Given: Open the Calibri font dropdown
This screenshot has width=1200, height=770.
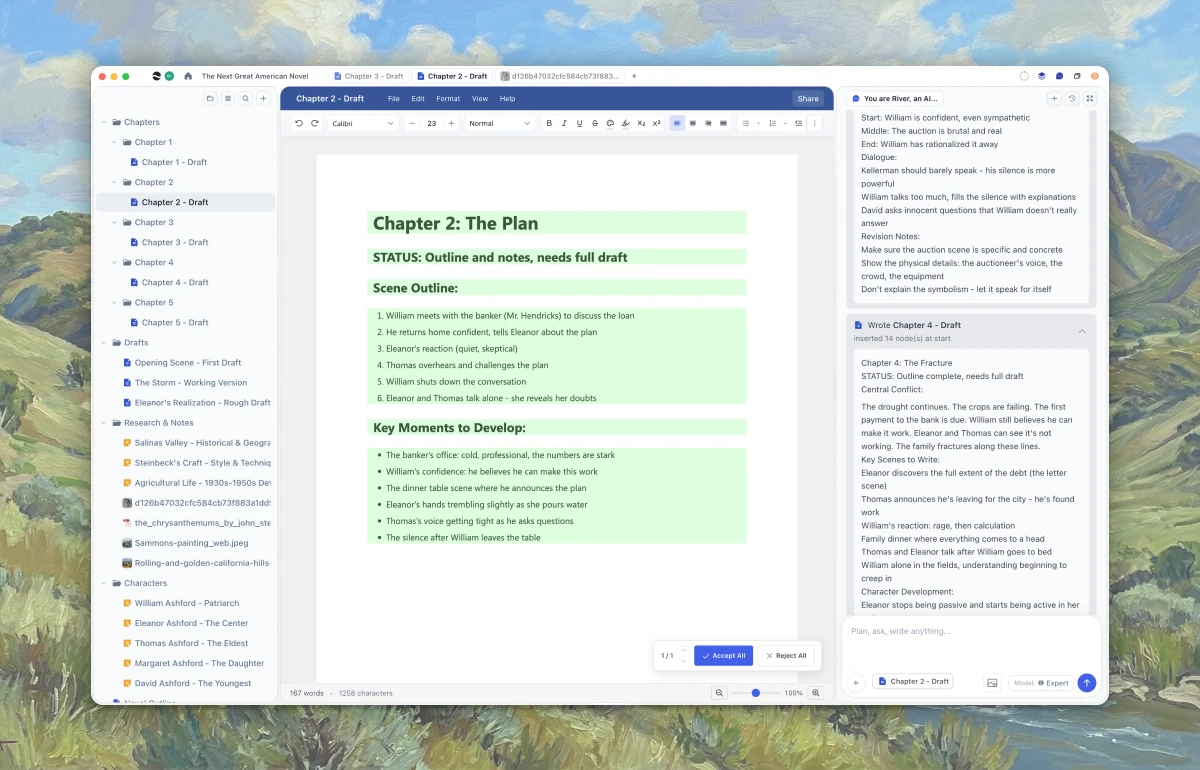Looking at the screenshot, I should click(x=363, y=123).
